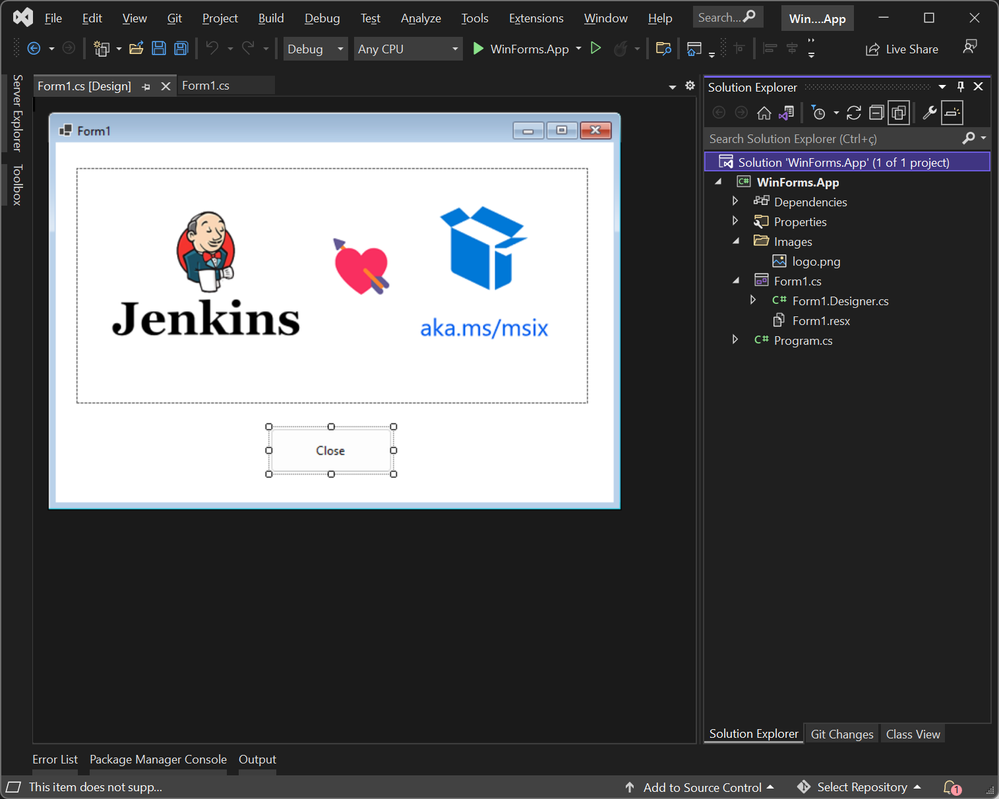
Task: Collapse the Form1.cs node
Action: [x=737, y=280]
